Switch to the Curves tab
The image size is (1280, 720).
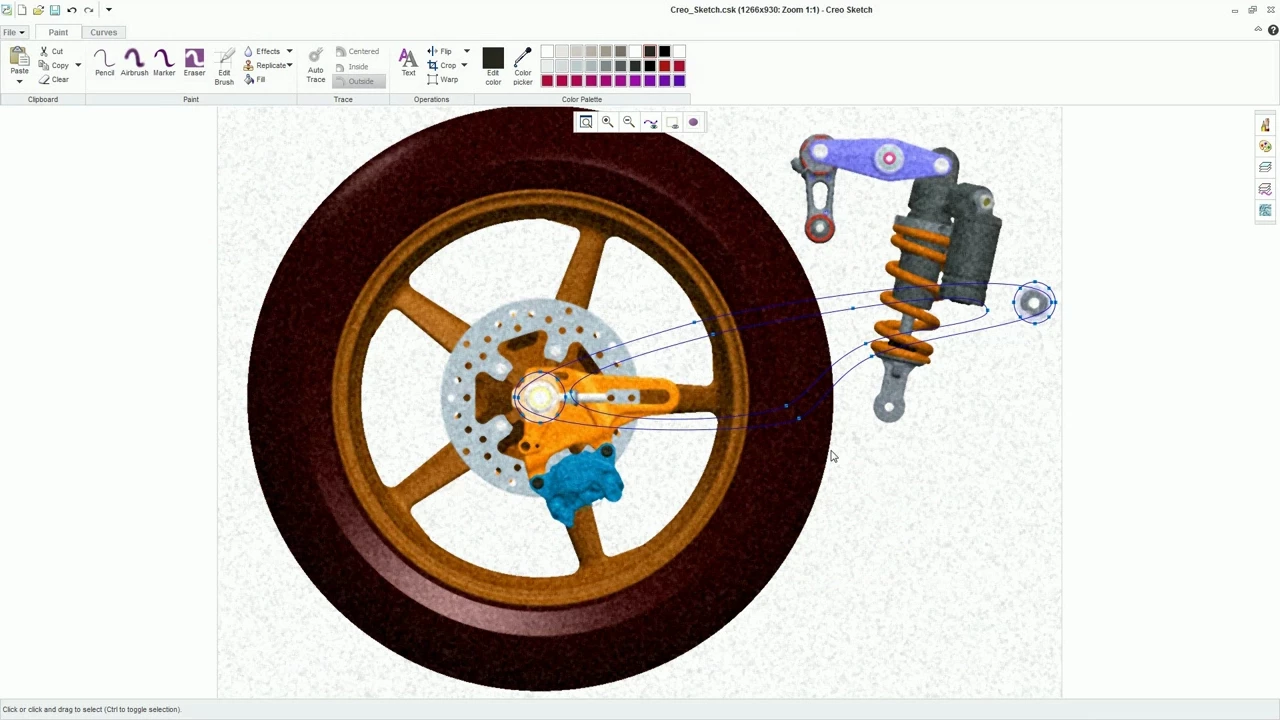(x=104, y=32)
